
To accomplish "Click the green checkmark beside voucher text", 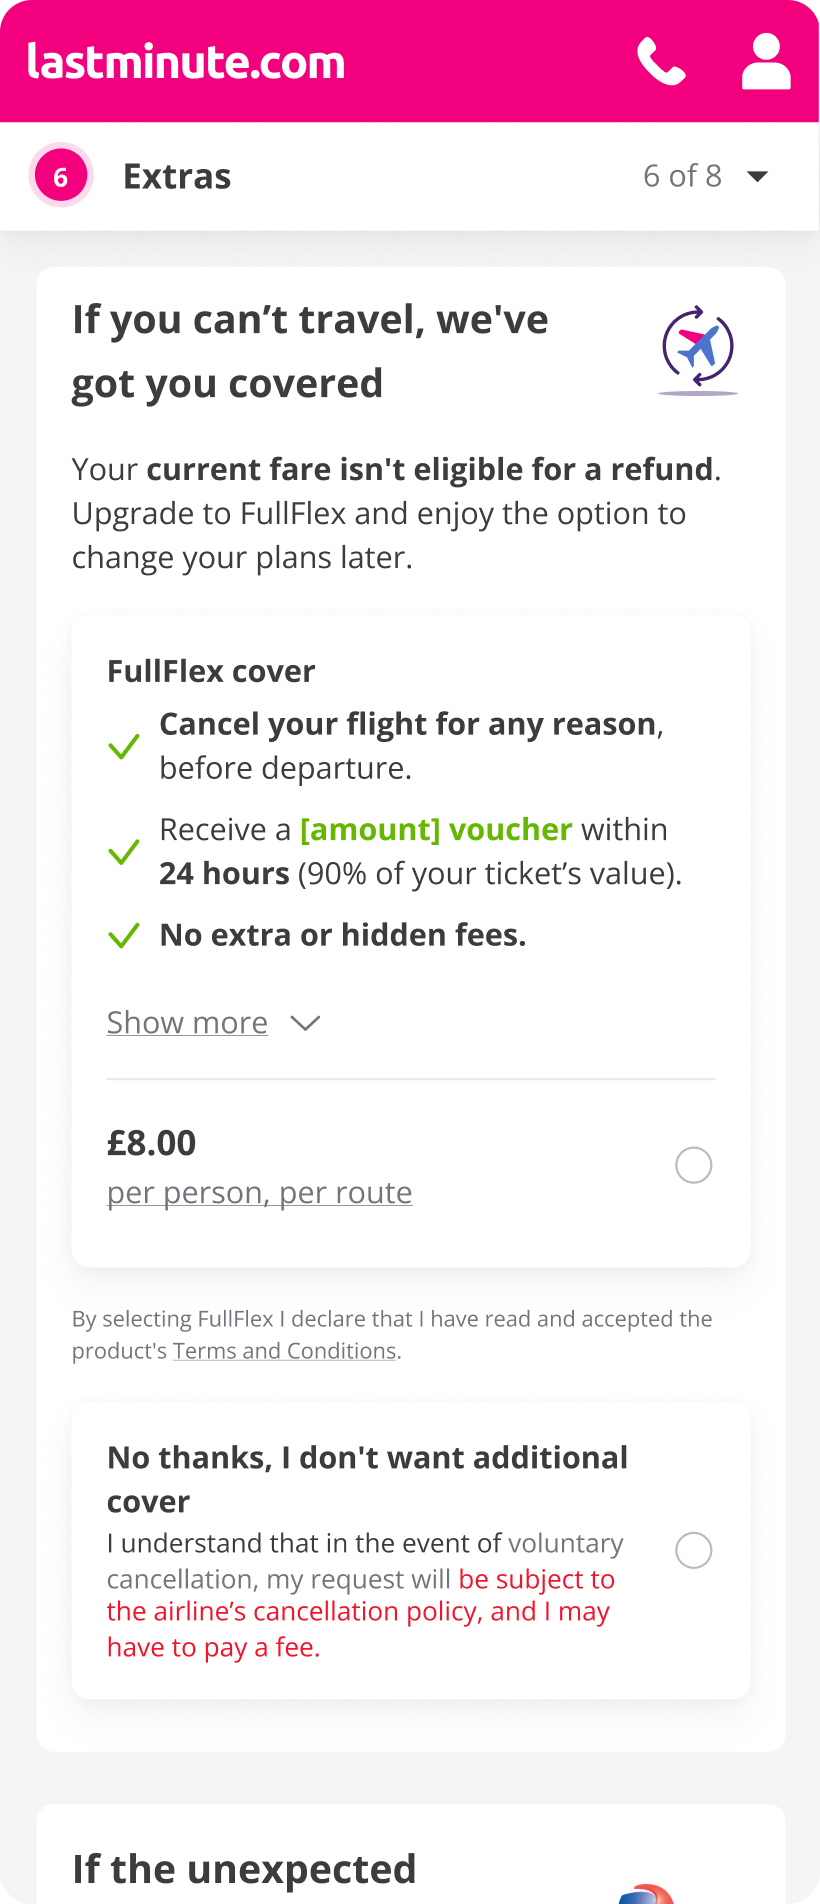I will pyautogui.click(x=124, y=852).
